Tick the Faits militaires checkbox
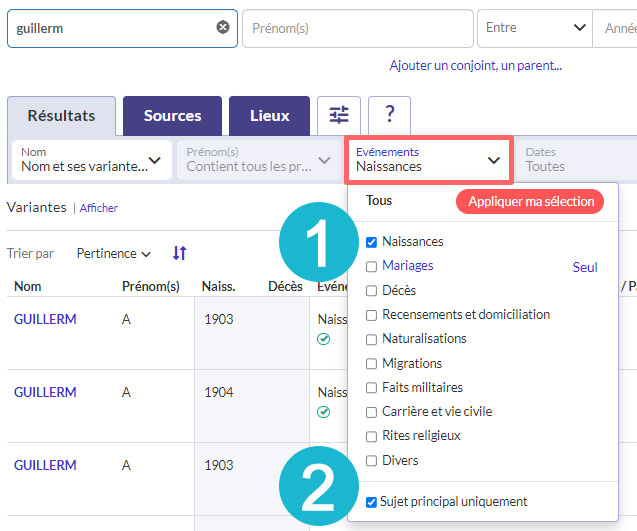The image size is (637, 531). [x=372, y=388]
